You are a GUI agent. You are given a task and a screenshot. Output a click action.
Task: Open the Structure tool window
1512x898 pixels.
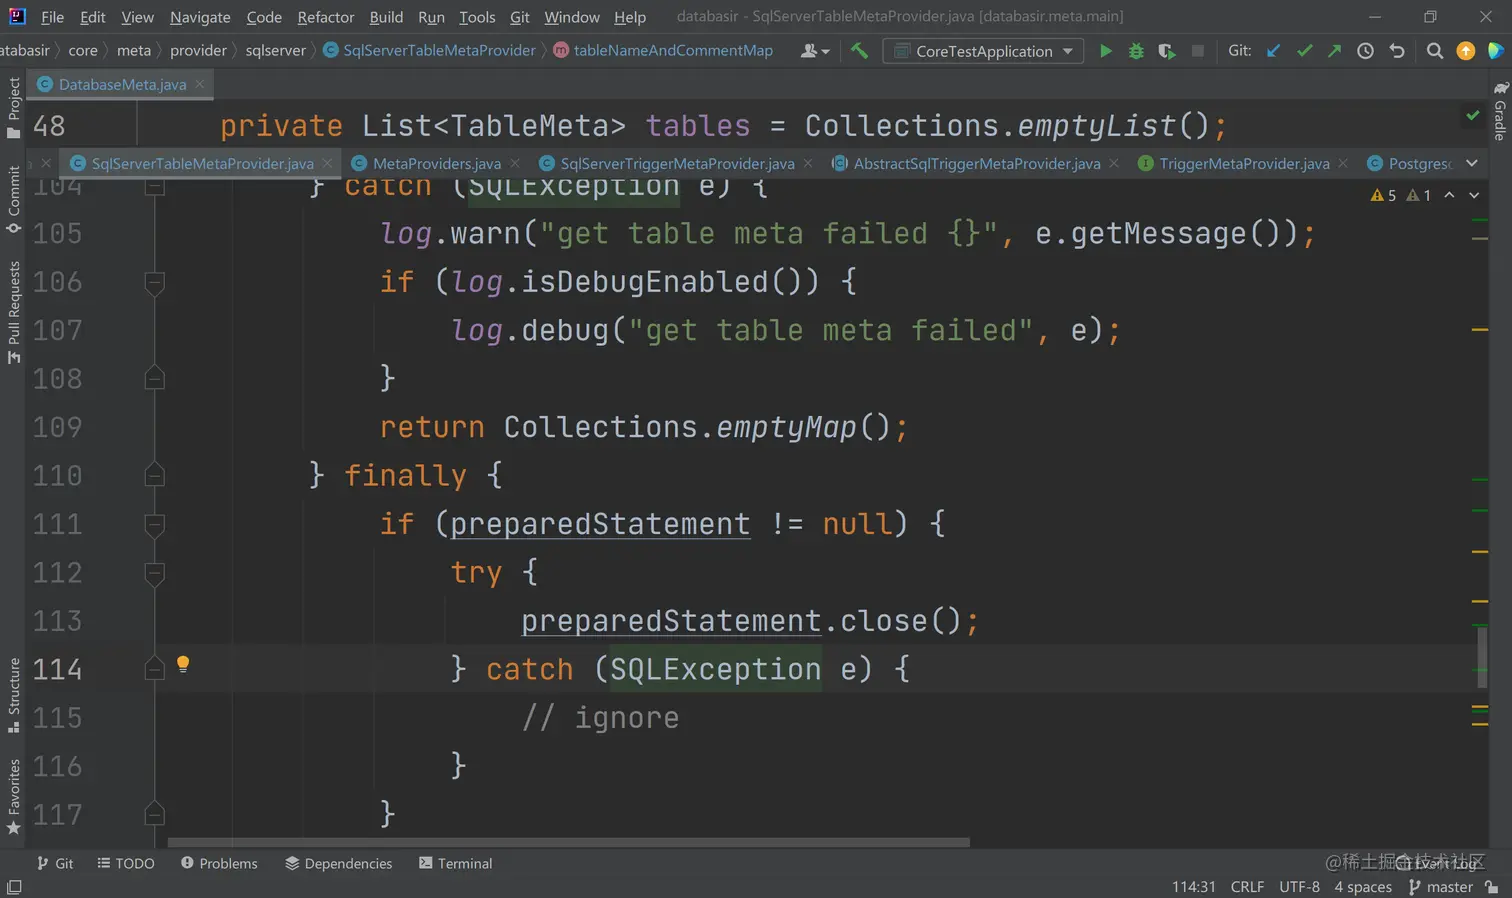tap(13, 695)
